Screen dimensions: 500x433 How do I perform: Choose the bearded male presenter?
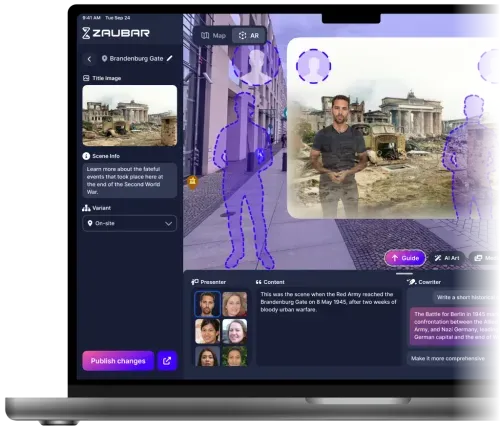tap(207, 304)
